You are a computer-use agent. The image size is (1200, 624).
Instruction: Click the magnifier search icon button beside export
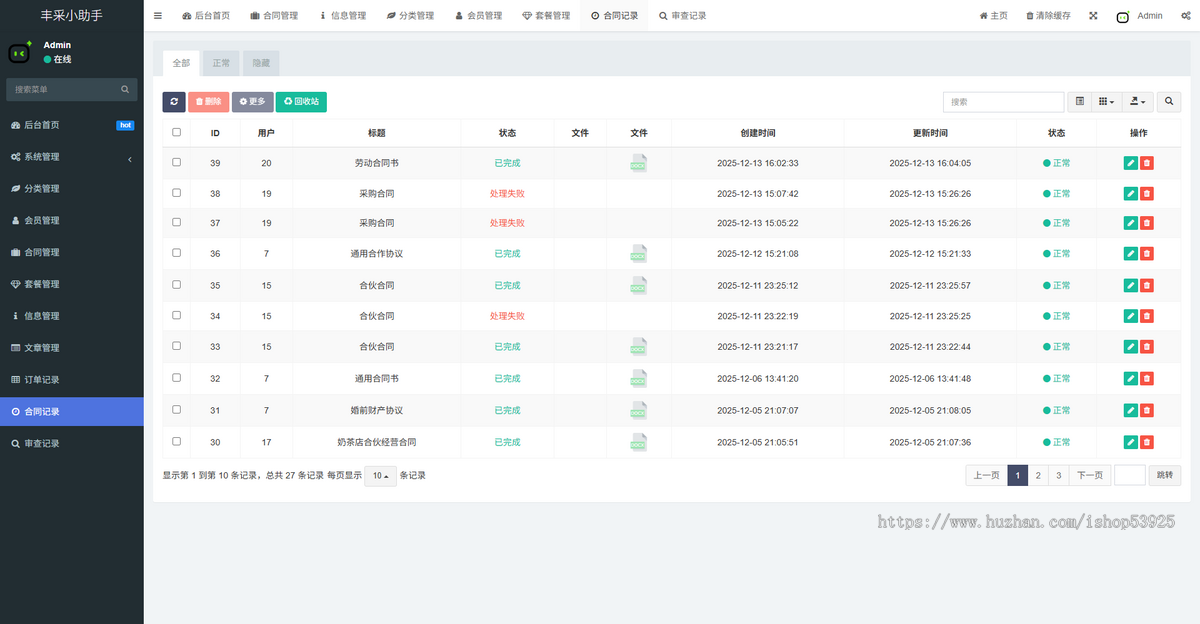click(1169, 102)
